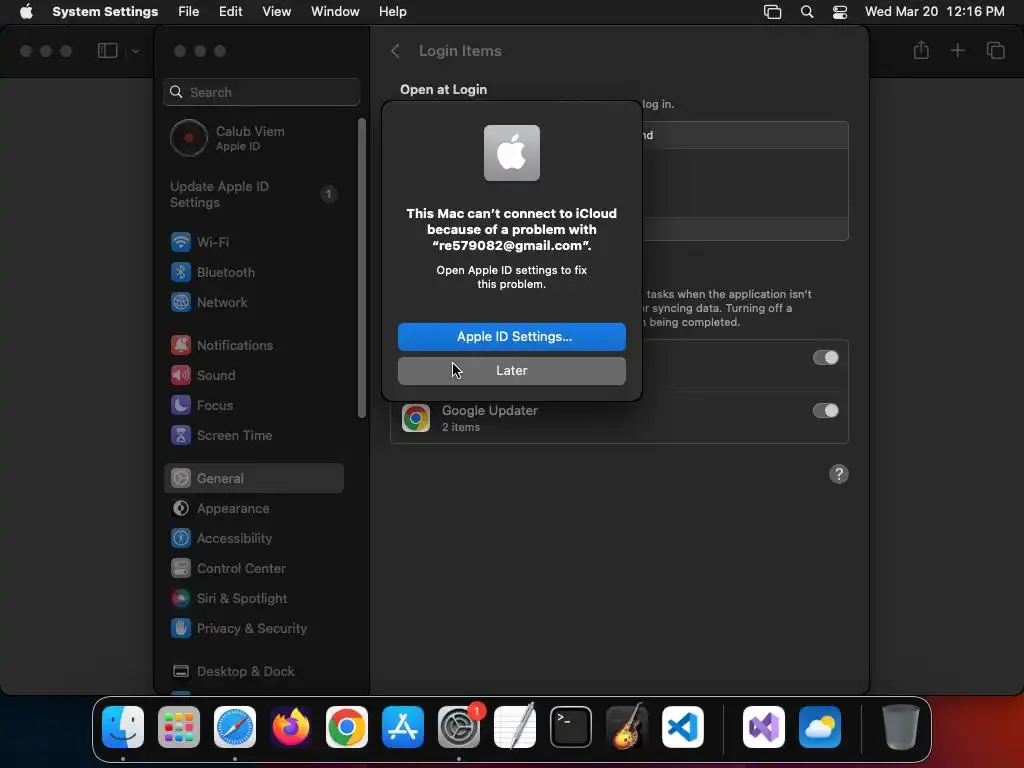Screen dimensions: 1024x768
Task: Open System Settings from the Dock
Action: click(x=458, y=727)
